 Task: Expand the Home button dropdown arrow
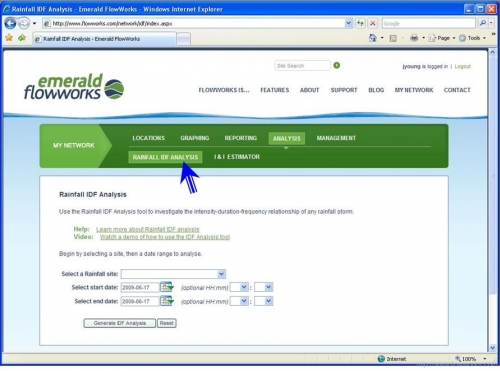coord(382,38)
